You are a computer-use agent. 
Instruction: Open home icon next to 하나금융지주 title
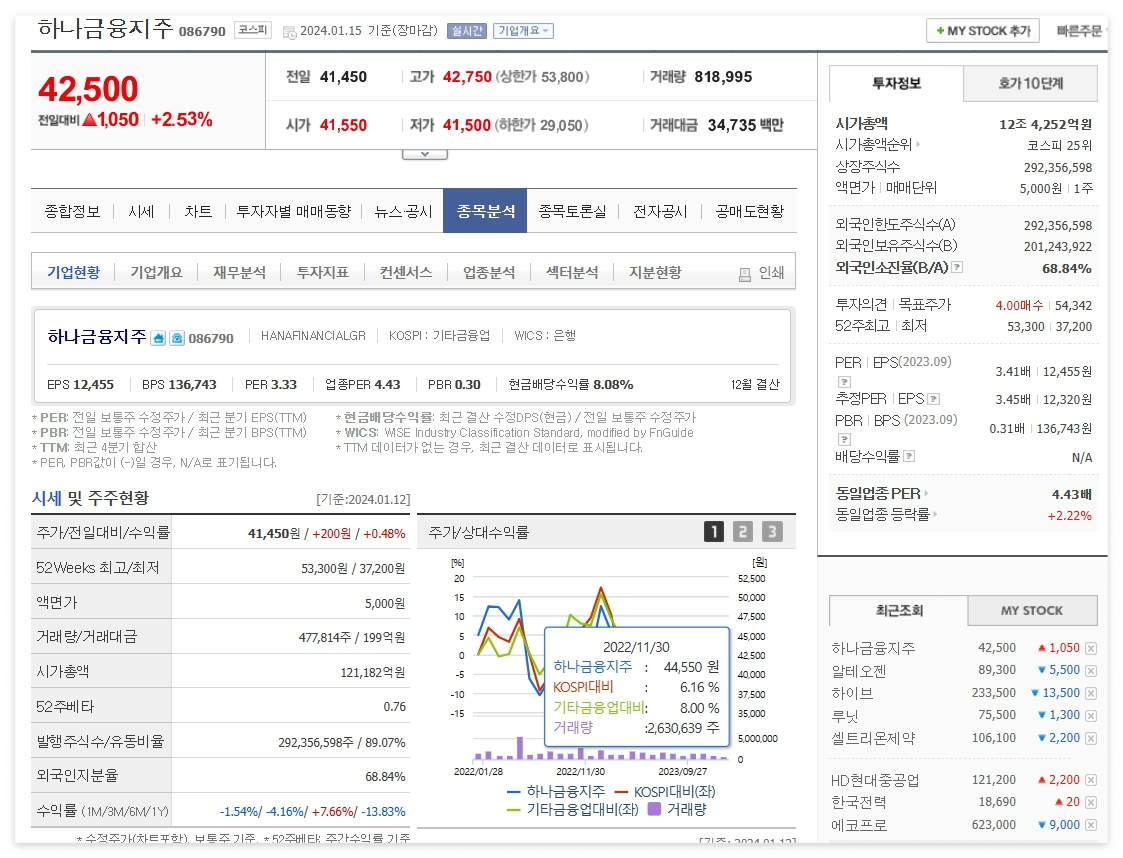point(158,338)
